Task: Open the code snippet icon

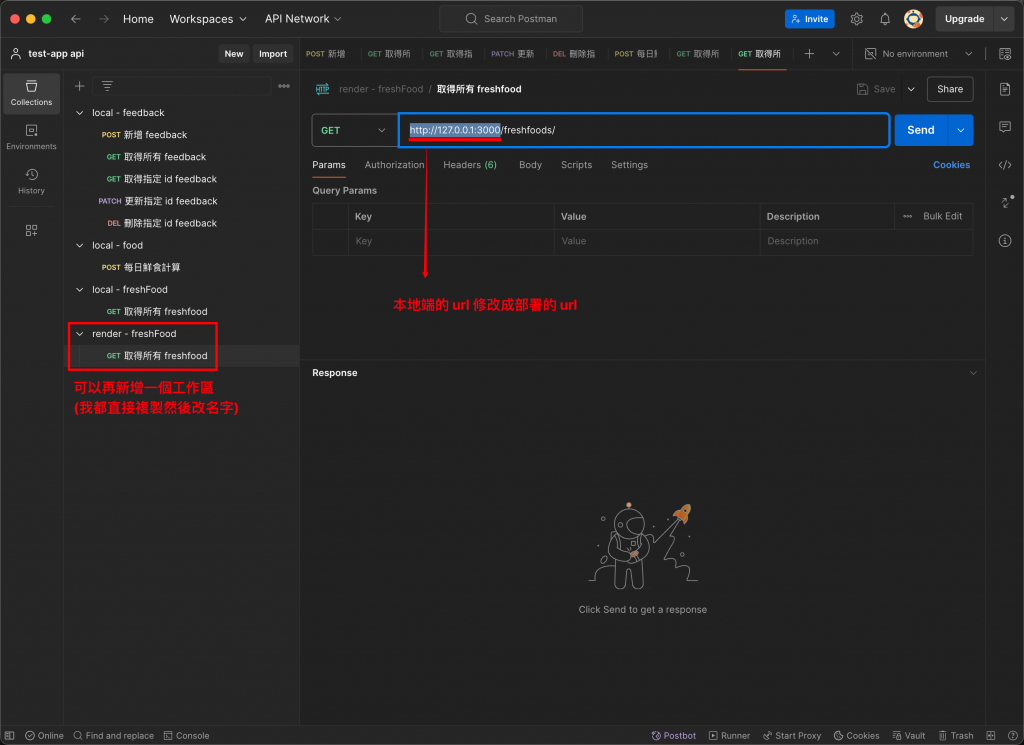Action: coord(1005,165)
